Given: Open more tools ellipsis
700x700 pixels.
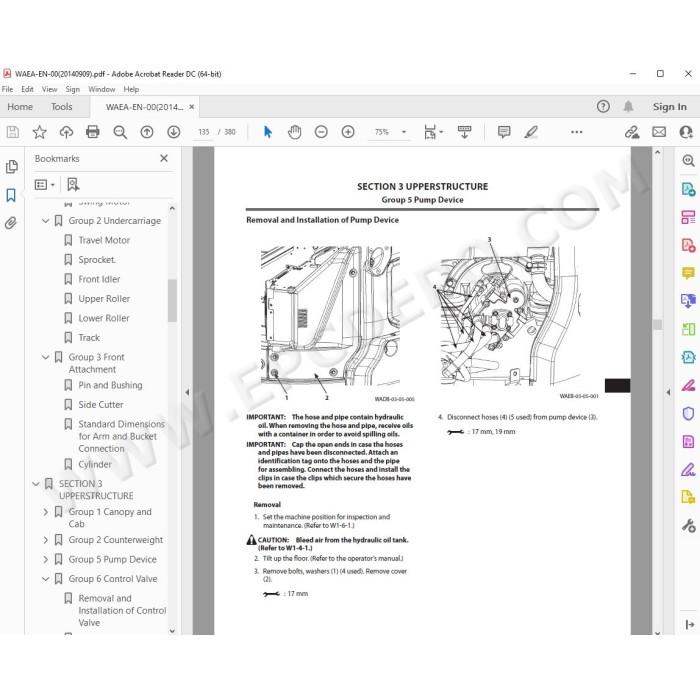Looking at the screenshot, I should 576,132.
